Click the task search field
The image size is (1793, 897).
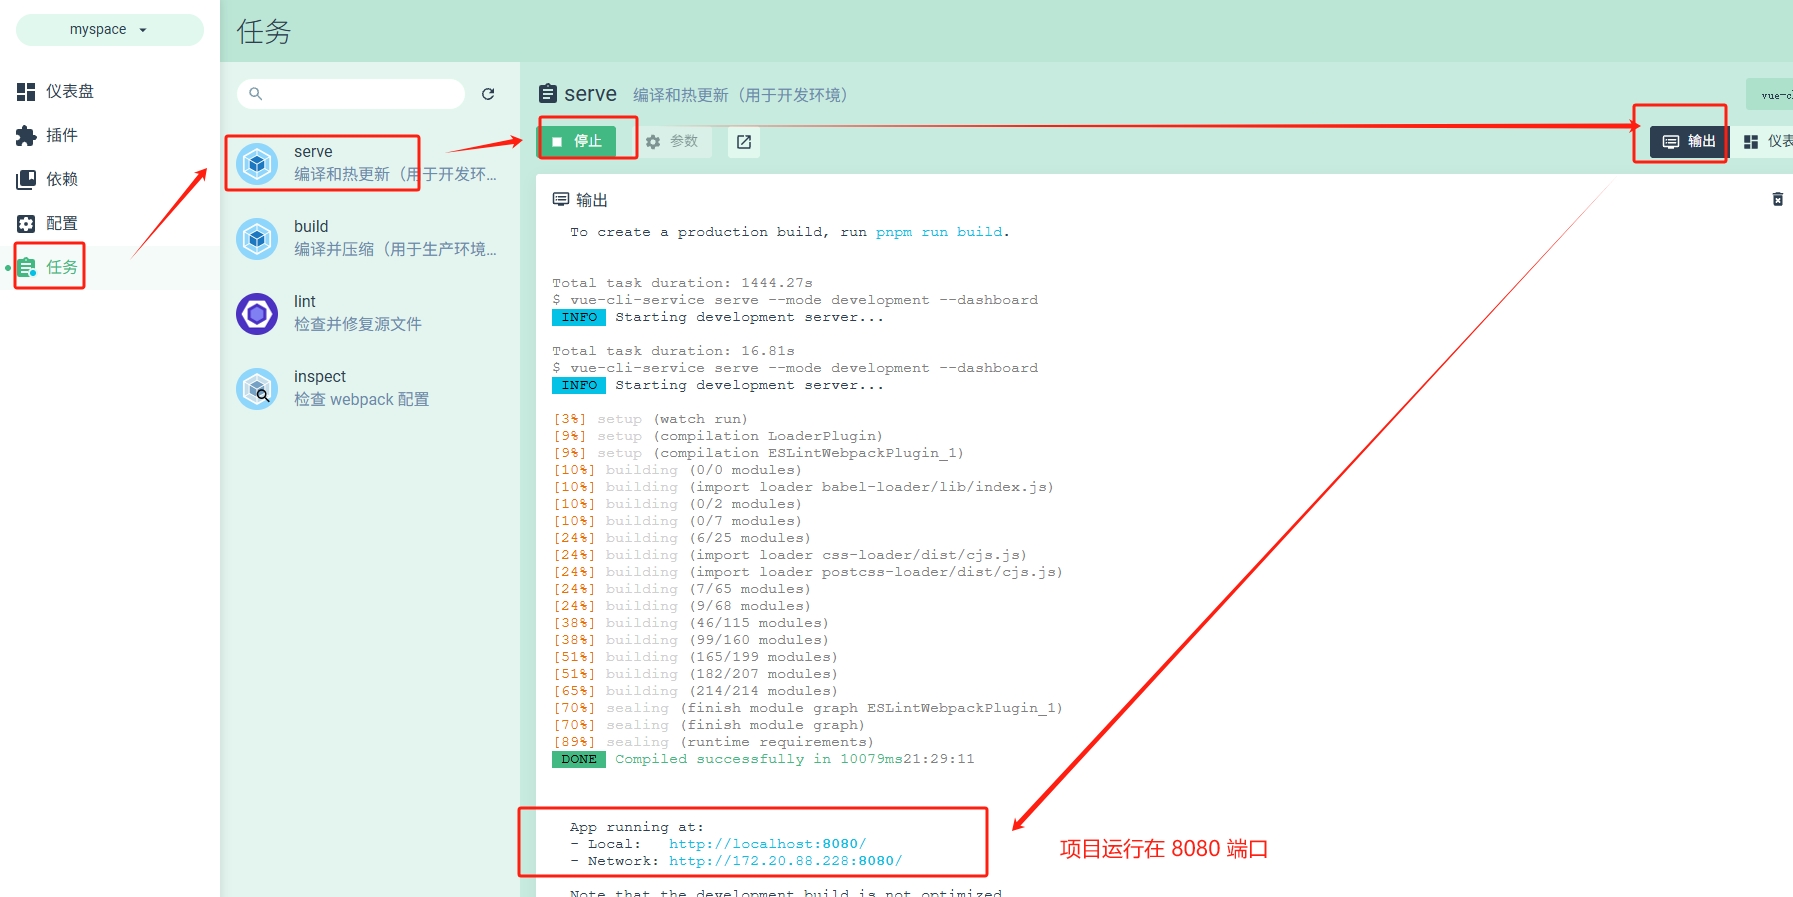coord(360,94)
